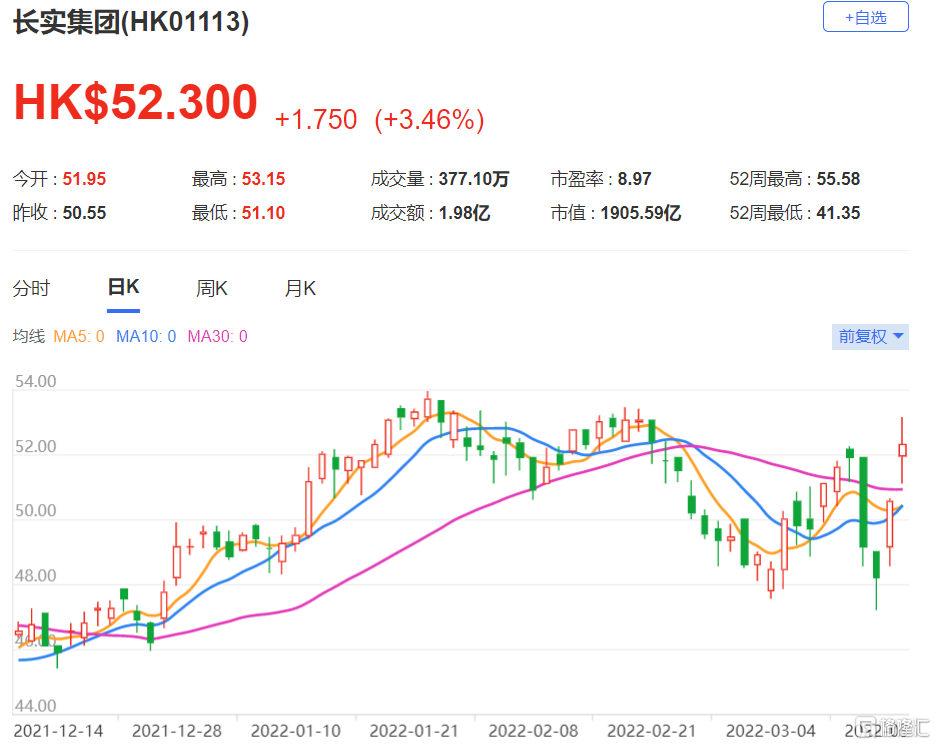Switch to the 月K monthly chart tab
Image resolution: width=936 pixels, height=745 pixels.
coord(300,288)
